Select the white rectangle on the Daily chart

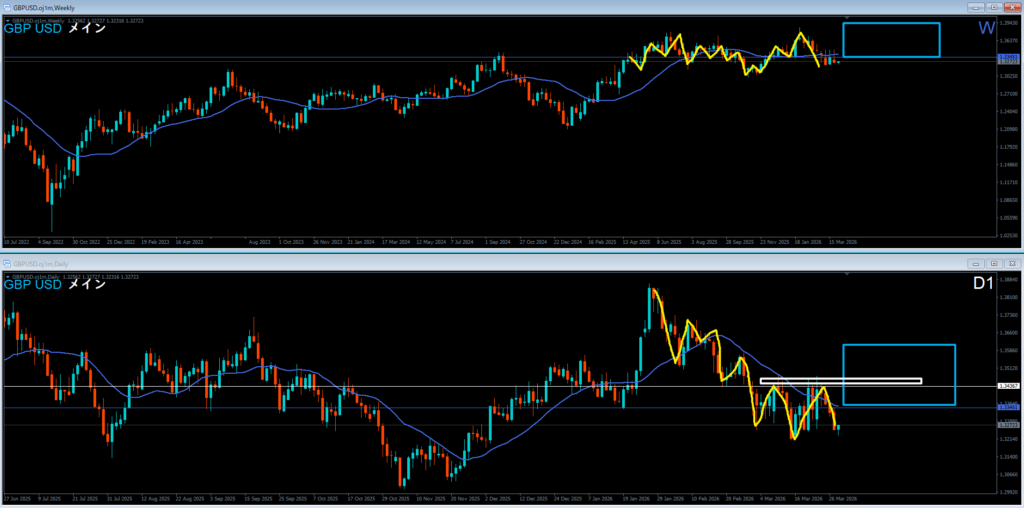click(840, 380)
